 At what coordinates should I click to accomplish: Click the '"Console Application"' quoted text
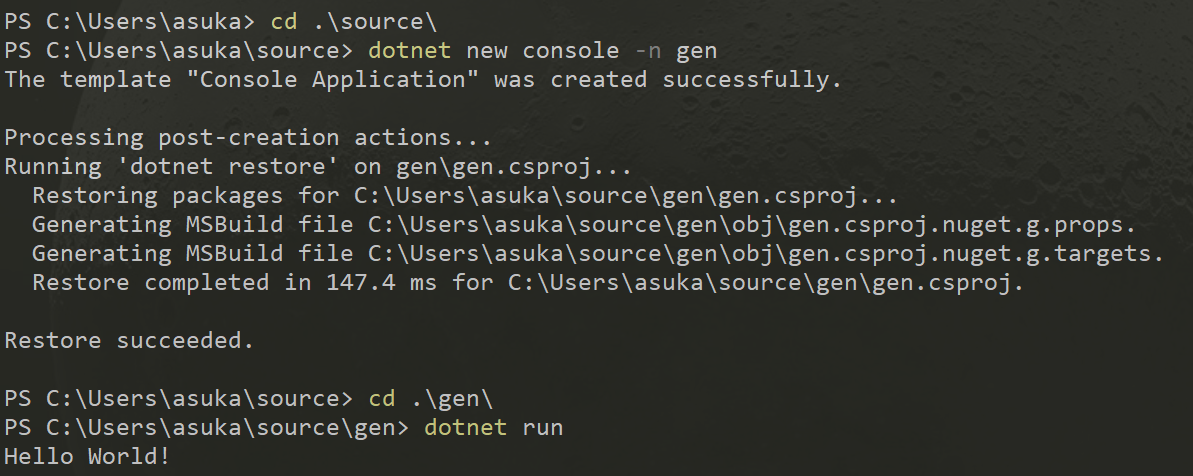tap(332, 80)
